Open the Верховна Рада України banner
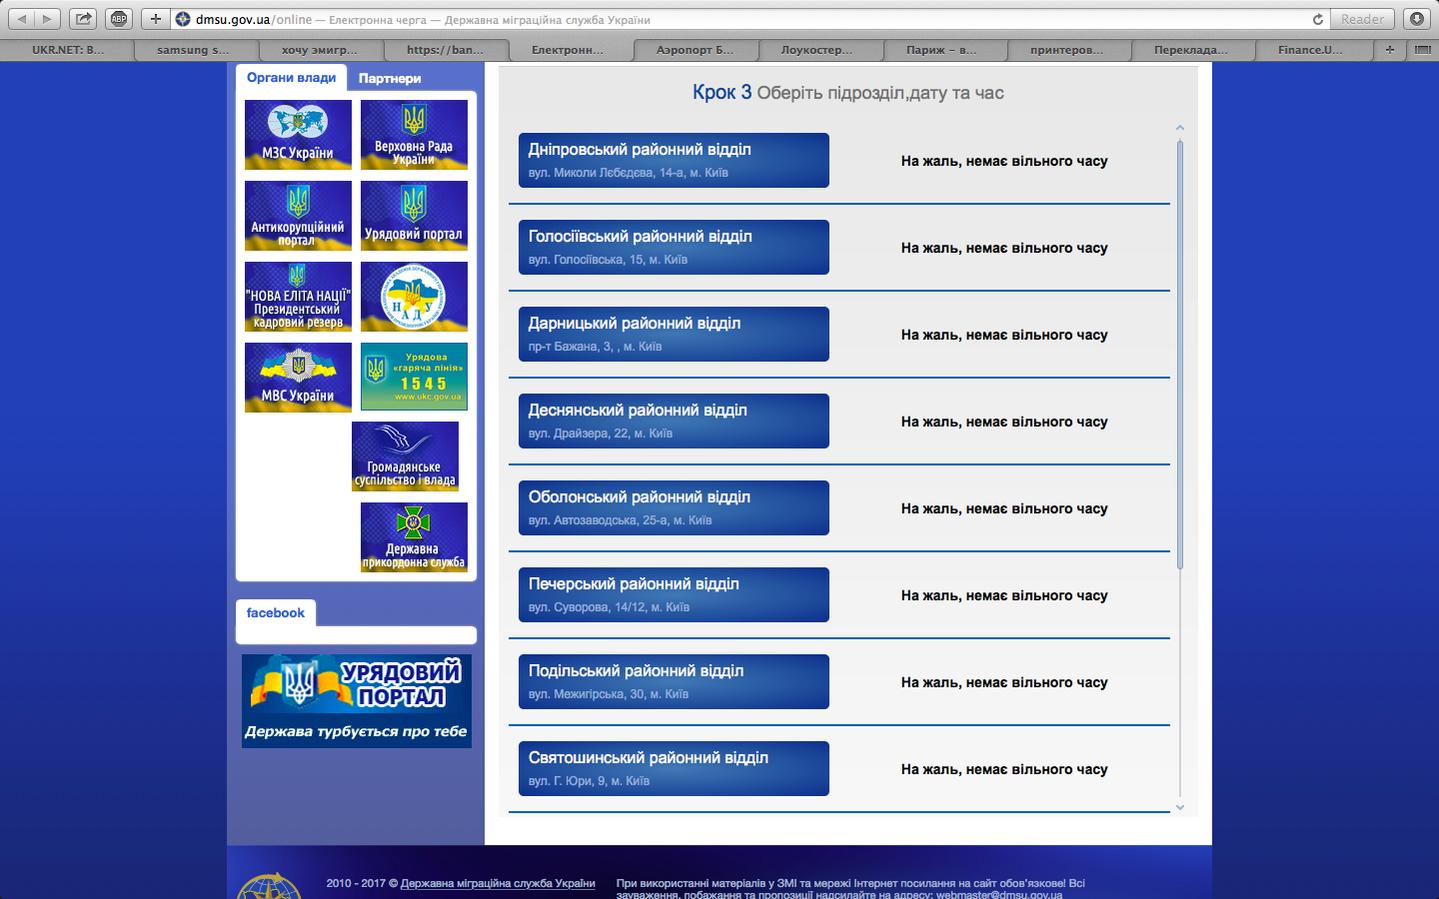 tap(414, 134)
